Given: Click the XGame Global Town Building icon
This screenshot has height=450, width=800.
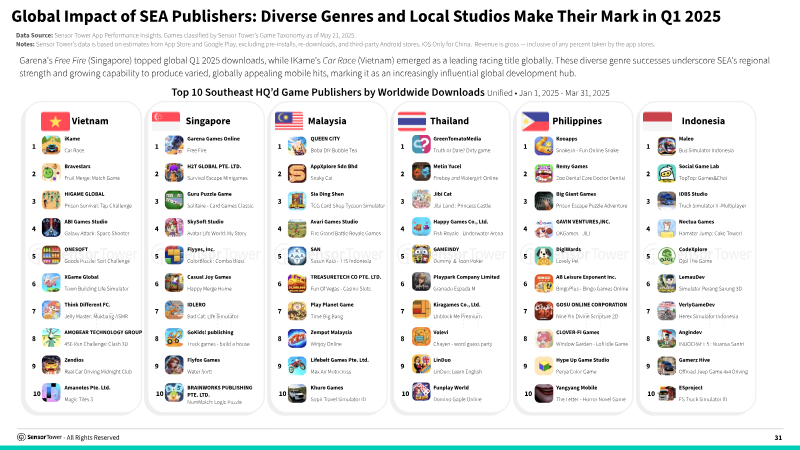Looking at the screenshot, I should [51, 283].
